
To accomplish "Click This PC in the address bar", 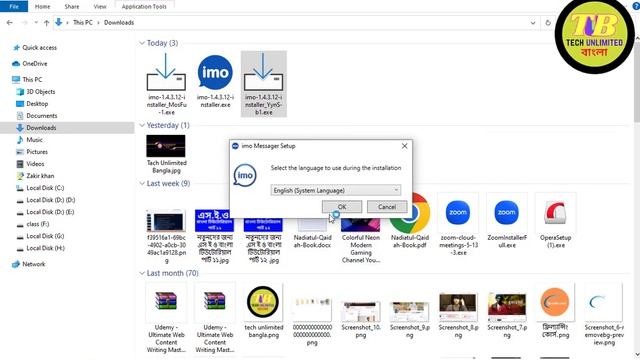I will [83, 22].
